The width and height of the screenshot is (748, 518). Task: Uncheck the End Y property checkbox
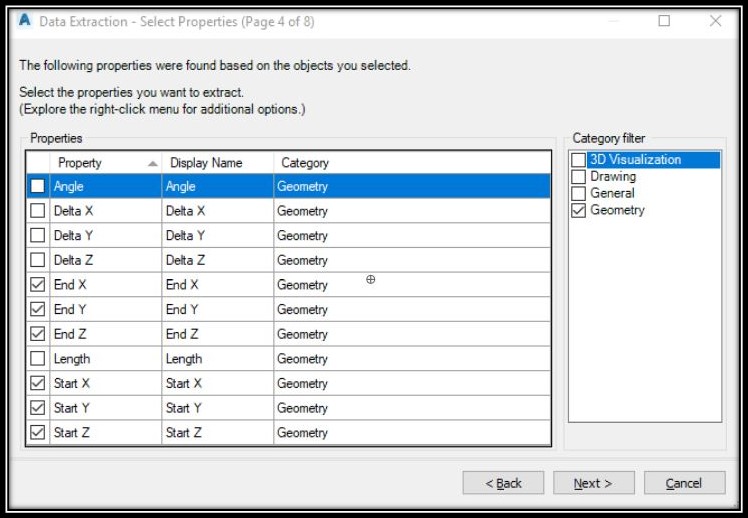tap(38, 309)
